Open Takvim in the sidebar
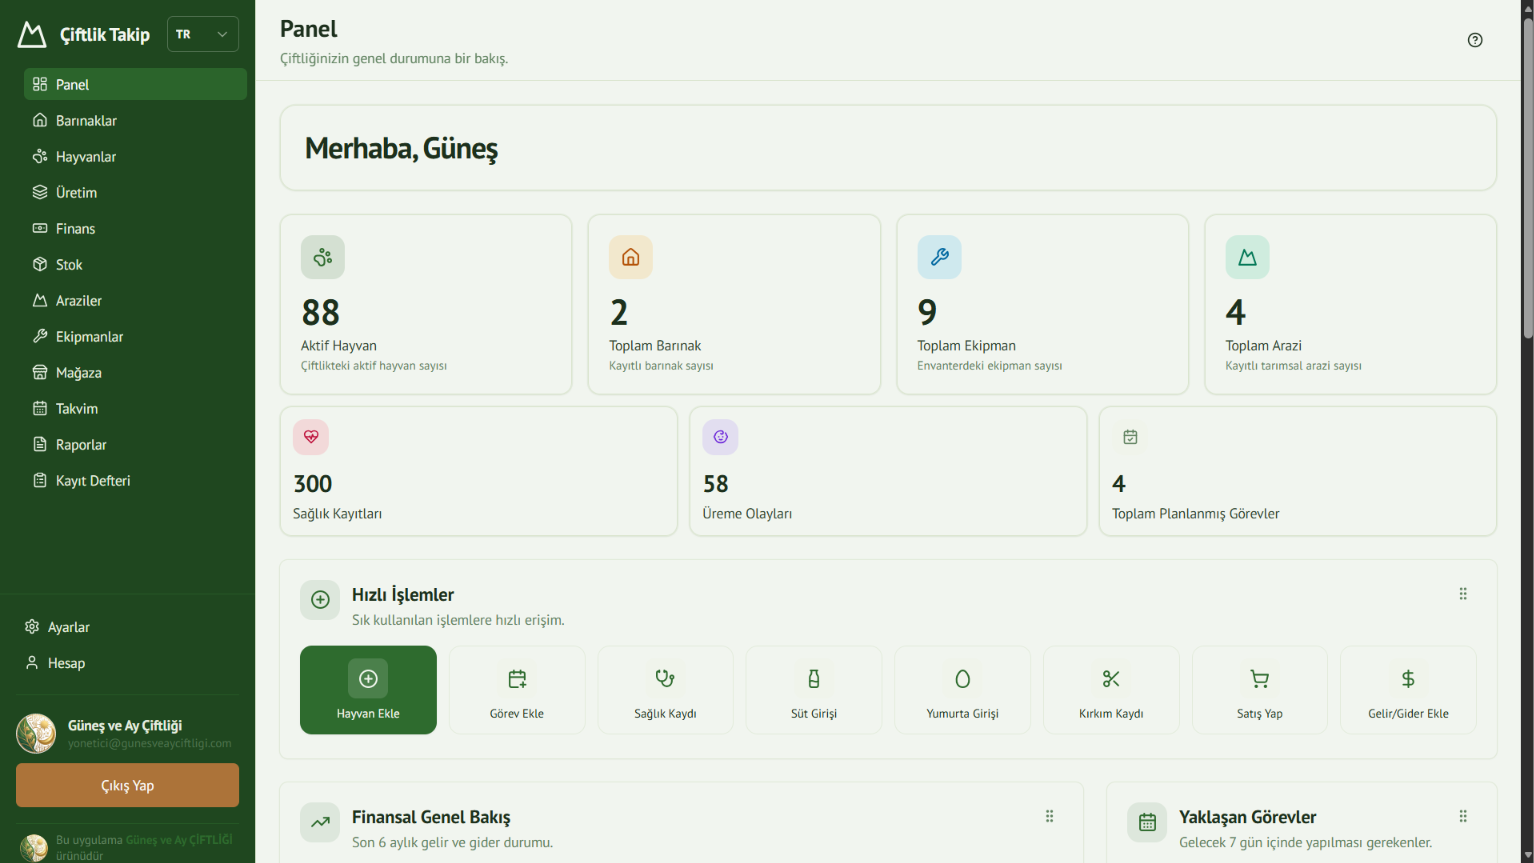Image resolution: width=1534 pixels, height=863 pixels. point(135,408)
